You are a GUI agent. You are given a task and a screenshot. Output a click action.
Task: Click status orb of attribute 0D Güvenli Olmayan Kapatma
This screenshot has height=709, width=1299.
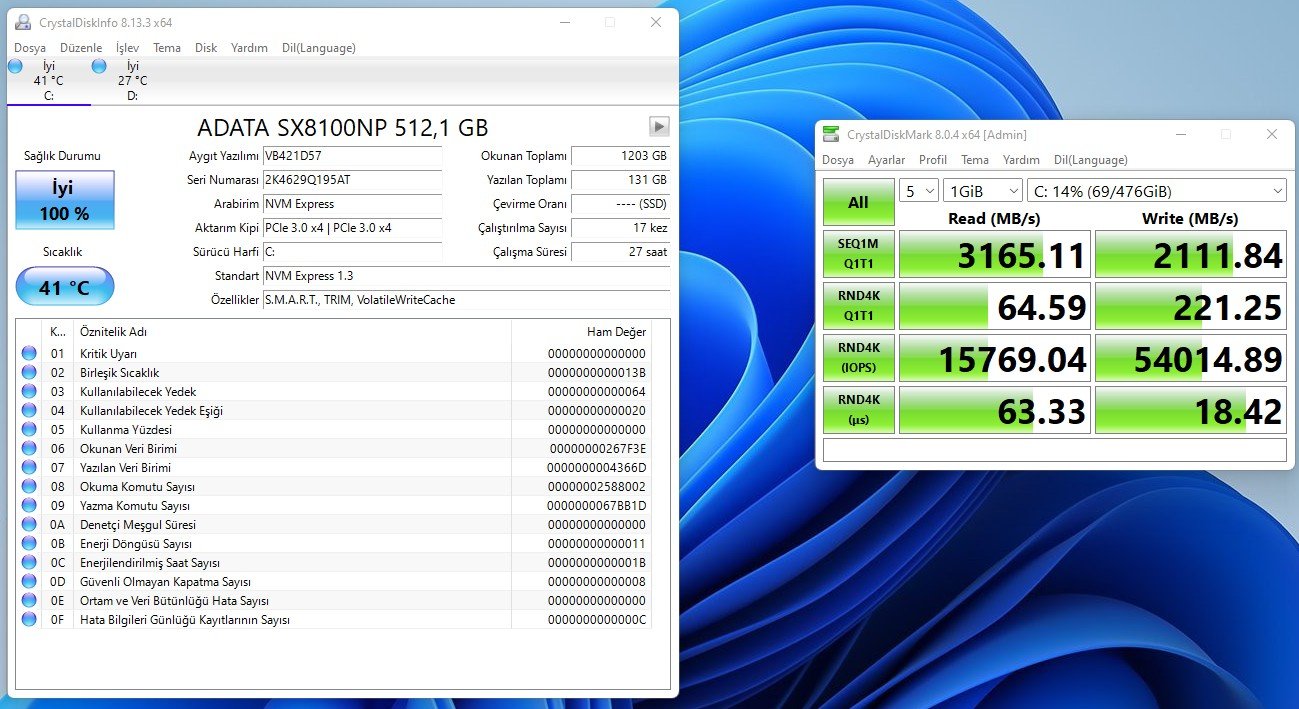(29, 581)
